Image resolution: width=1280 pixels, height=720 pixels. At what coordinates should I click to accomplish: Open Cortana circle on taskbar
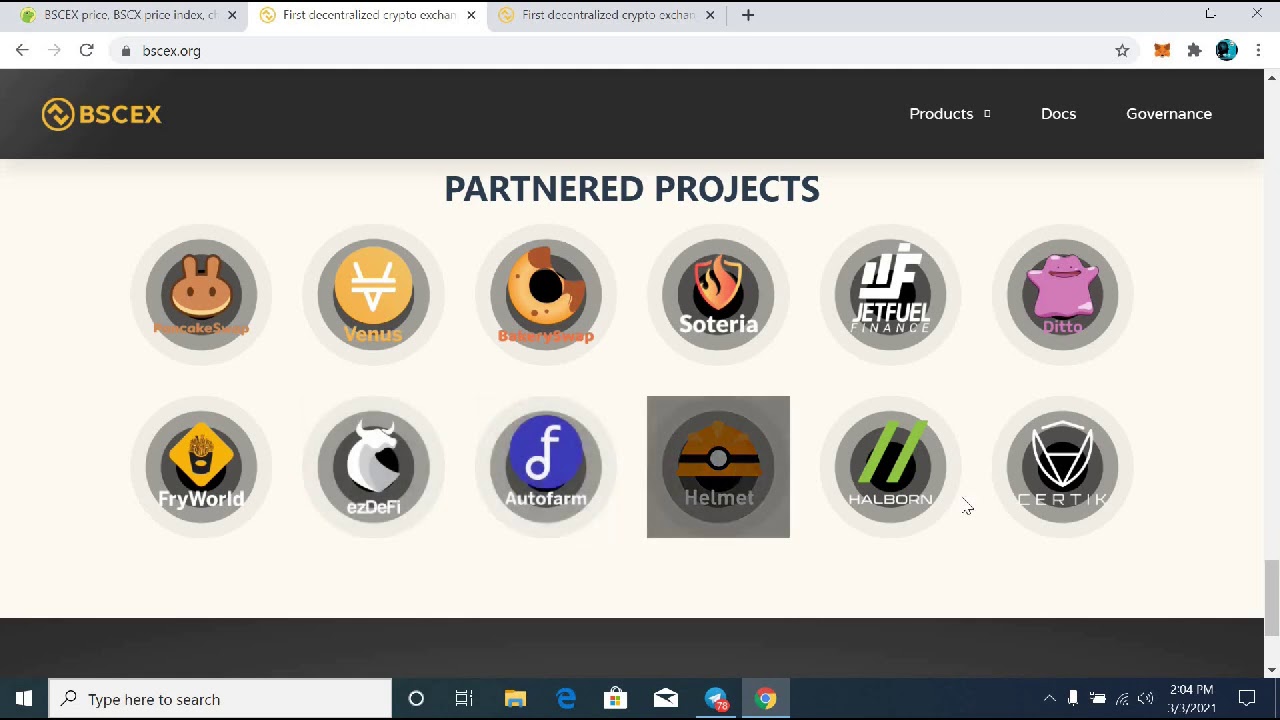(416, 699)
